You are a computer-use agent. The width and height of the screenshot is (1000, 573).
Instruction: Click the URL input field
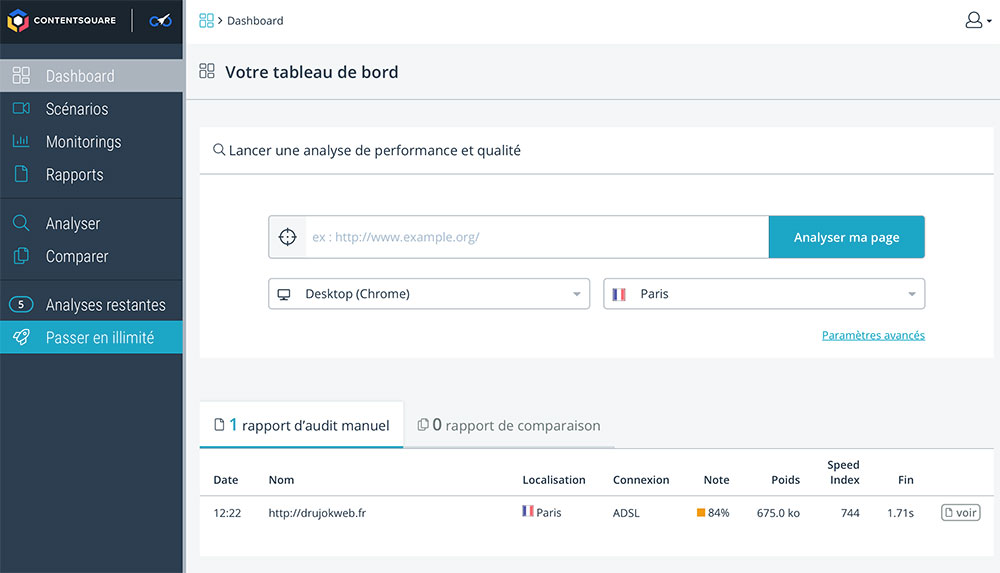click(x=537, y=237)
